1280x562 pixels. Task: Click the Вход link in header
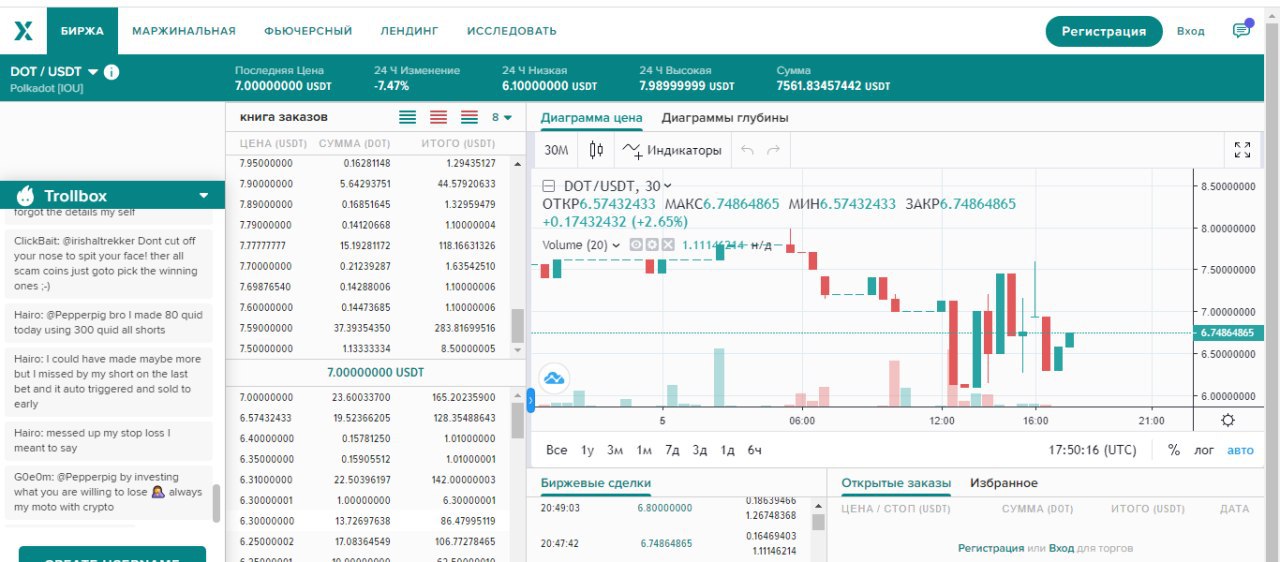tap(1190, 31)
